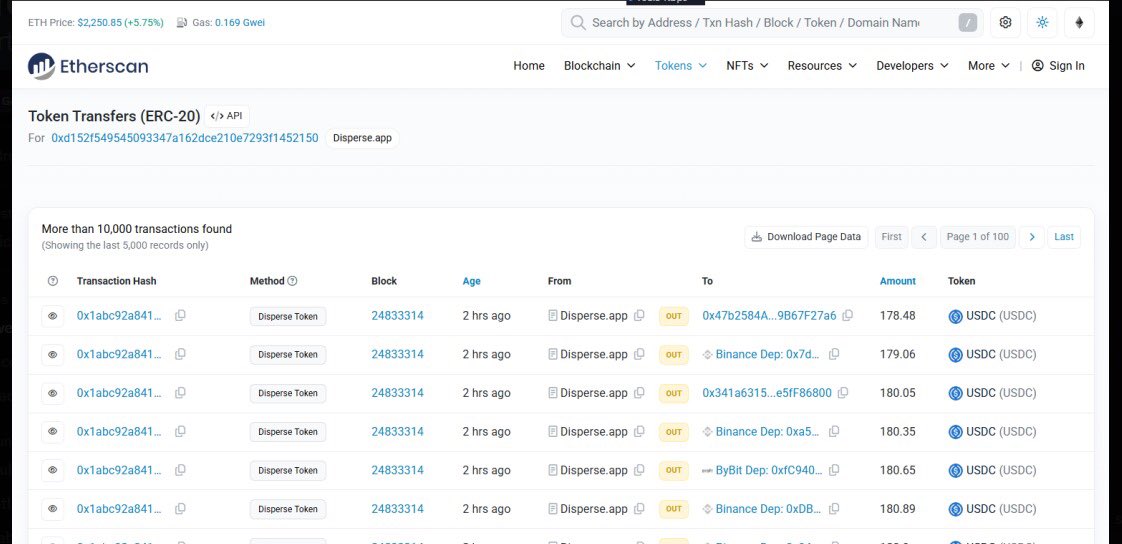Copy From address in the 180.65 row
Viewport: 1122px width, 544px height.
click(x=640, y=470)
